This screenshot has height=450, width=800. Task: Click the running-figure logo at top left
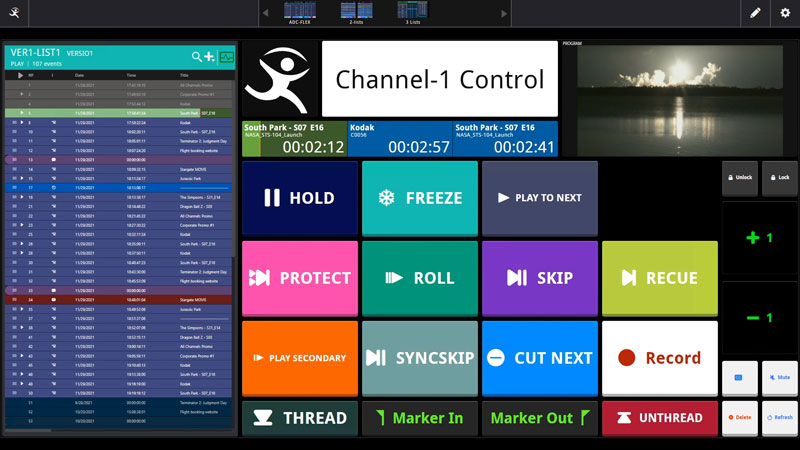click(x=13, y=13)
